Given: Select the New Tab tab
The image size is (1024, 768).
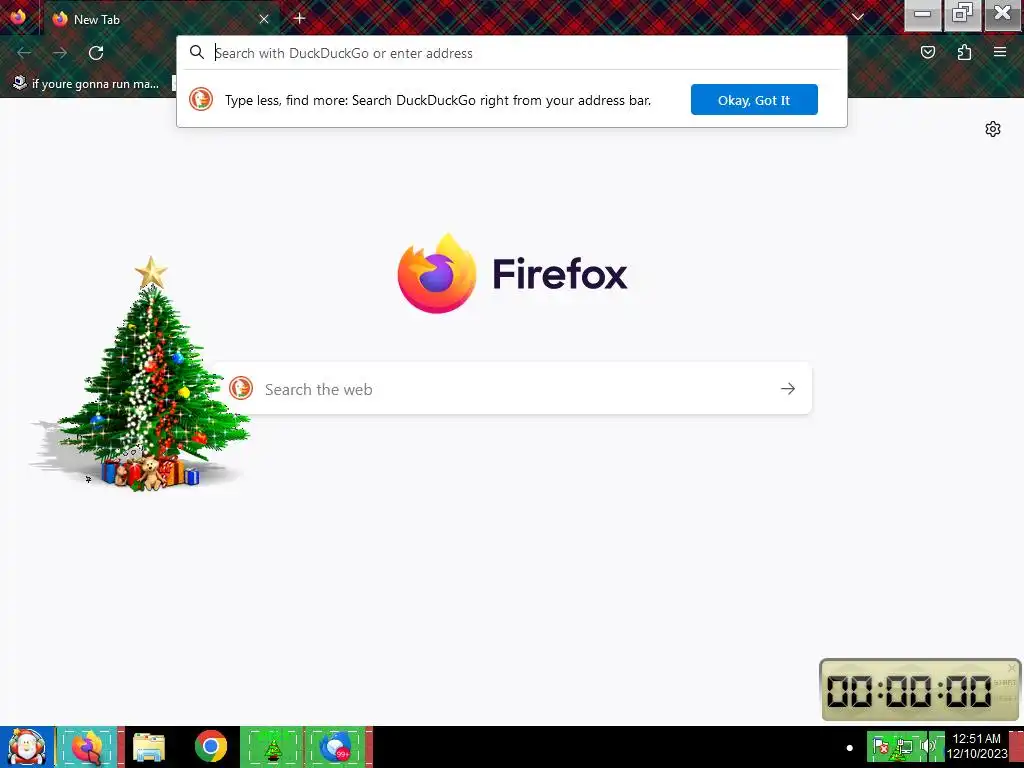Looking at the screenshot, I should (160, 19).
